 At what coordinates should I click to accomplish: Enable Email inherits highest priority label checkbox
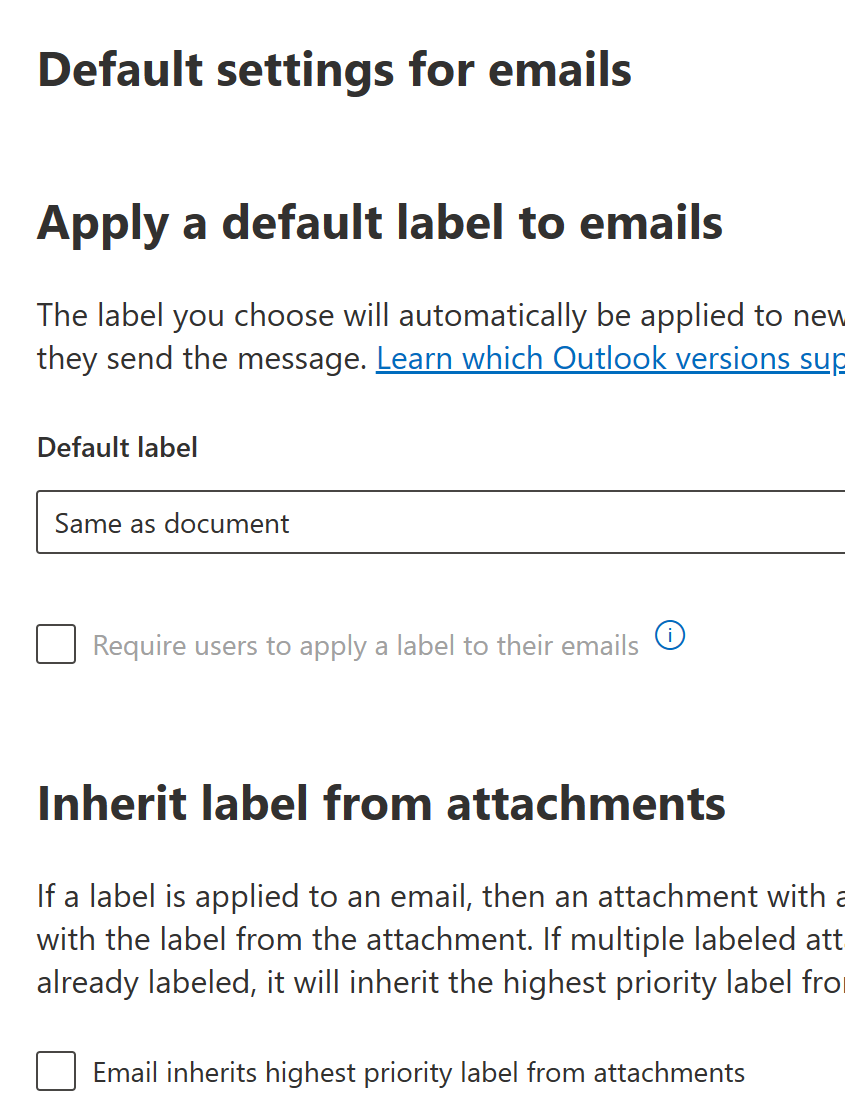coord(56,1071)
